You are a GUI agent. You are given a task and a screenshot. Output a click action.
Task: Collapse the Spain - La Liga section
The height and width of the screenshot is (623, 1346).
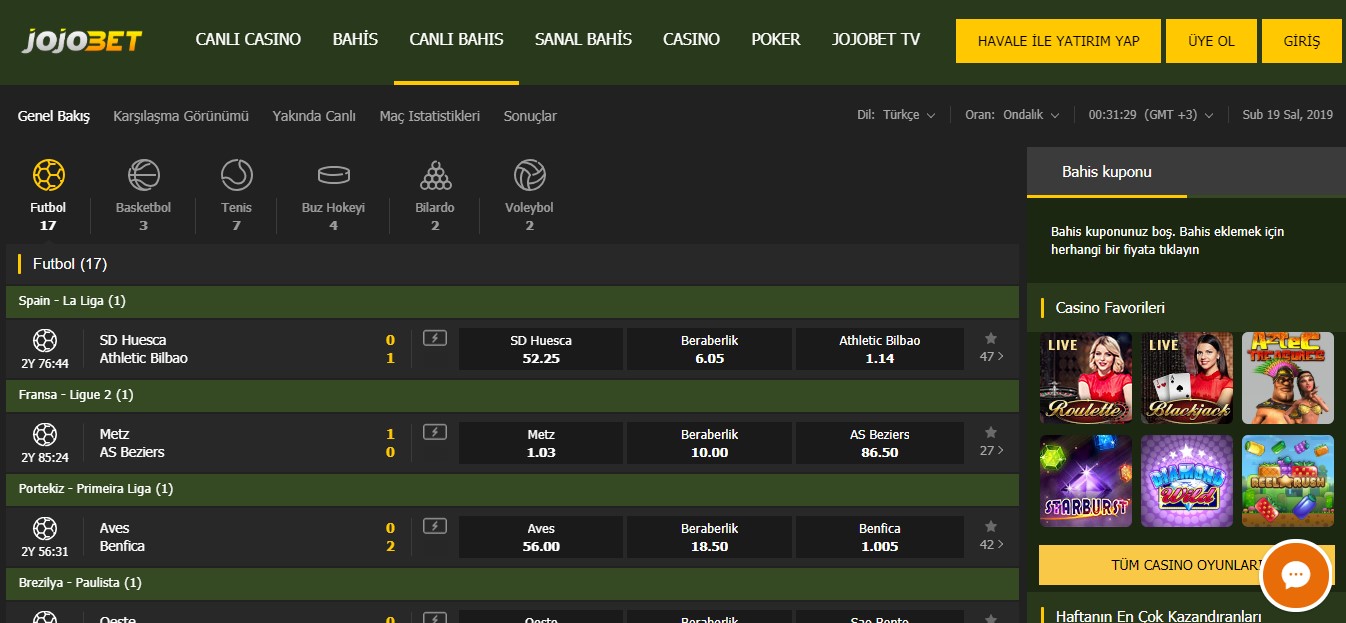pyautogui.click(x=512, y=301)
